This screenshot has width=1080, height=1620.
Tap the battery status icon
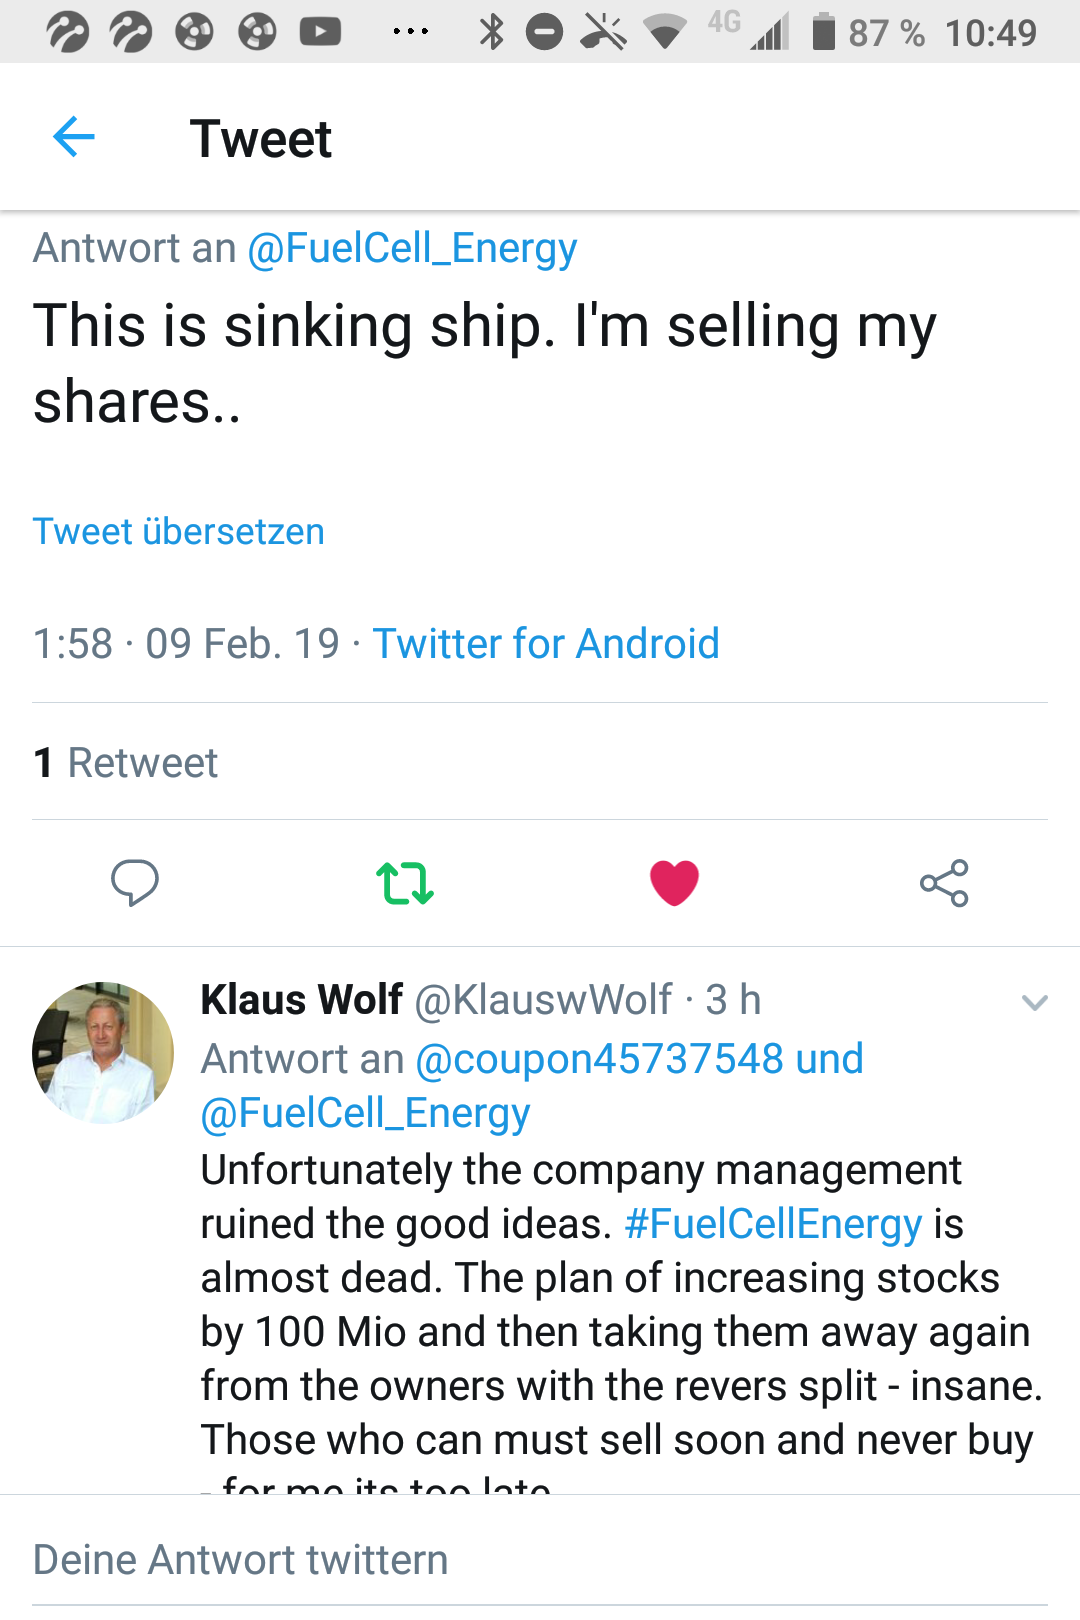tap(823, 32)
